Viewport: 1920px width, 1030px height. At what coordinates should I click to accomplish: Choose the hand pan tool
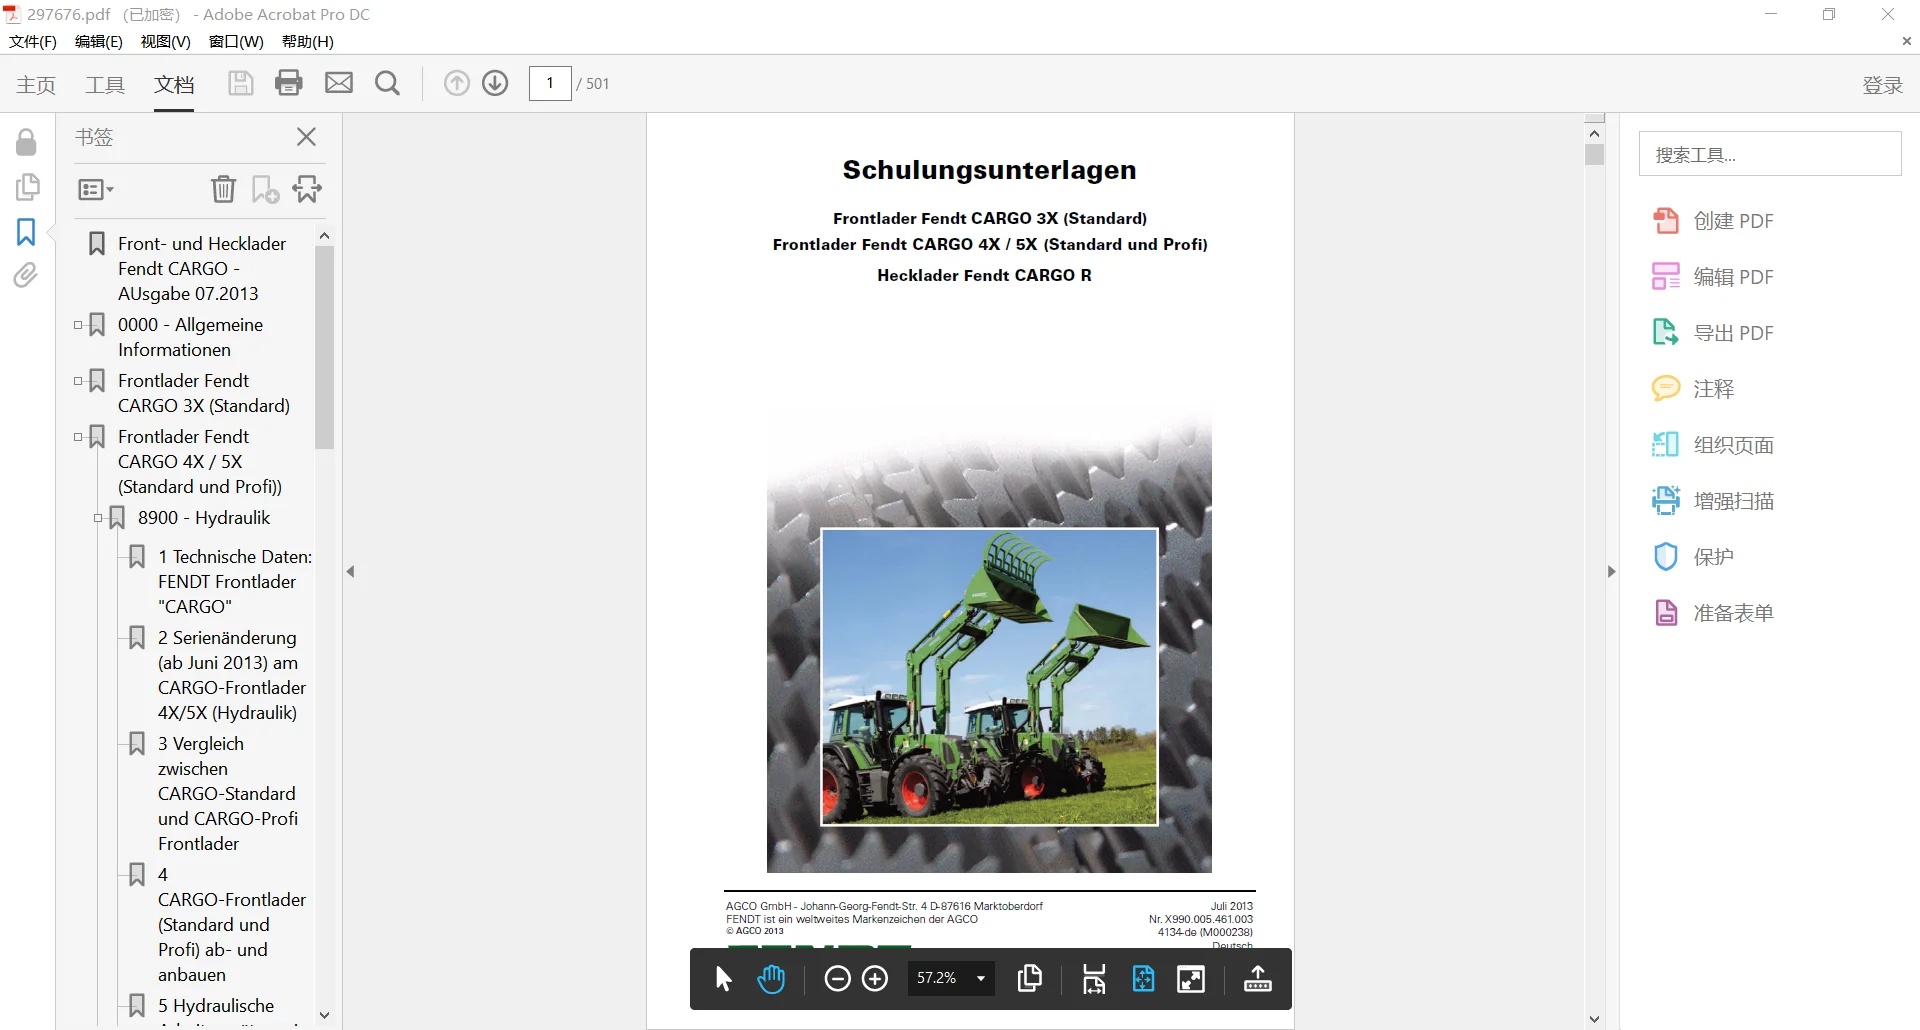pyautogui.click(x=771, y=979)
